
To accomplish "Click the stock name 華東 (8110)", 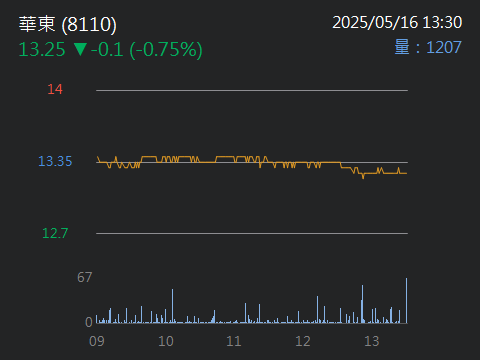I will 68,24.
